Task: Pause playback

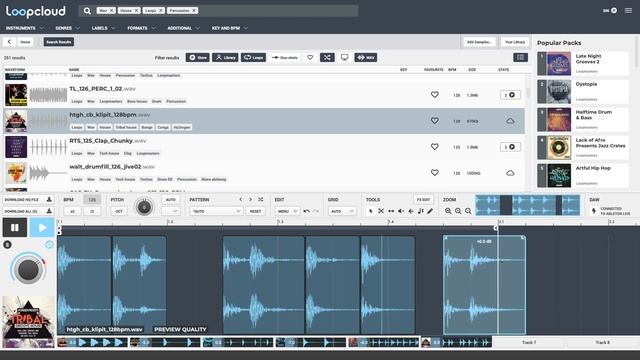Action: point(15,228)
